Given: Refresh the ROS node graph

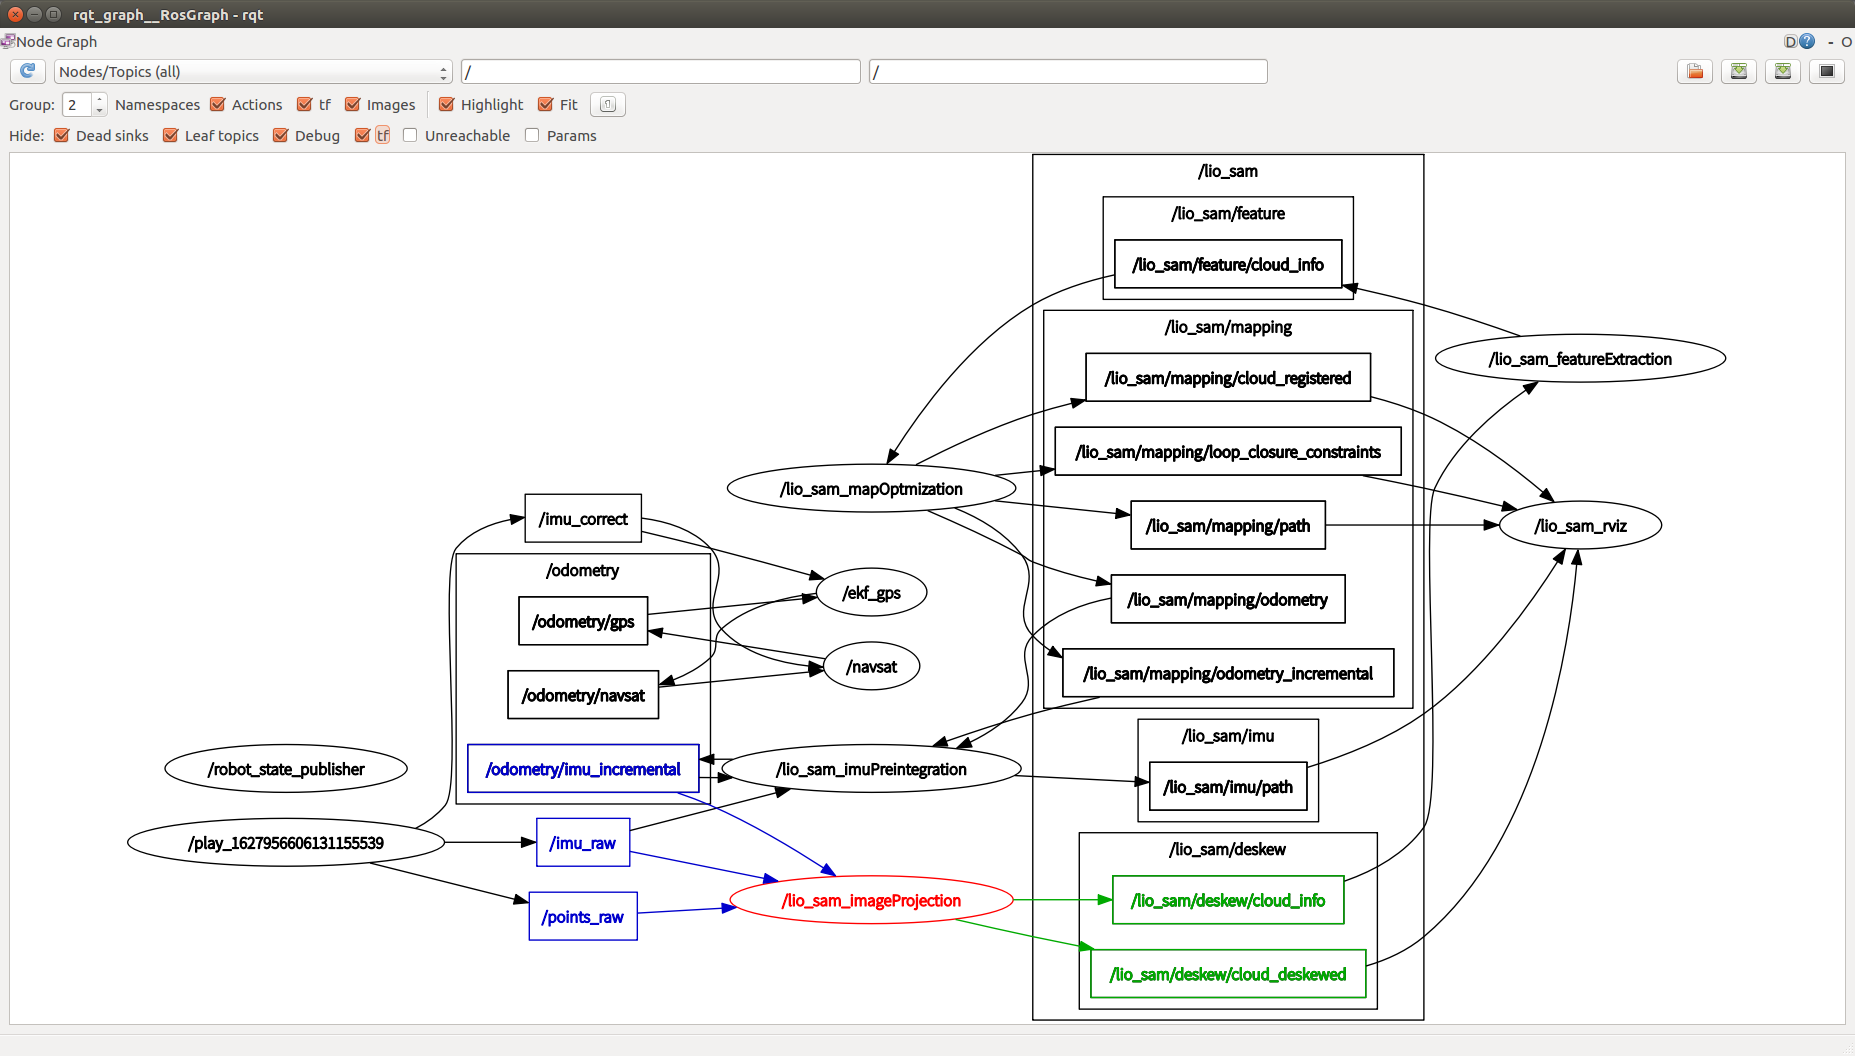Looking at the screenshot, I should [x=27, y=70].
